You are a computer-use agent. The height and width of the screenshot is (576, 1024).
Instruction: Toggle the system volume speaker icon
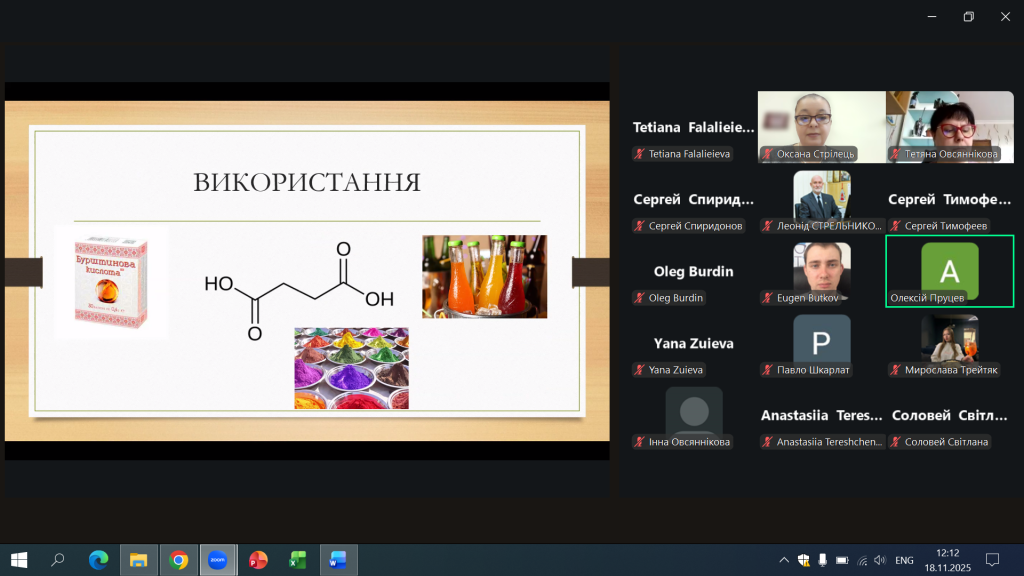click(x=880, y=560)
